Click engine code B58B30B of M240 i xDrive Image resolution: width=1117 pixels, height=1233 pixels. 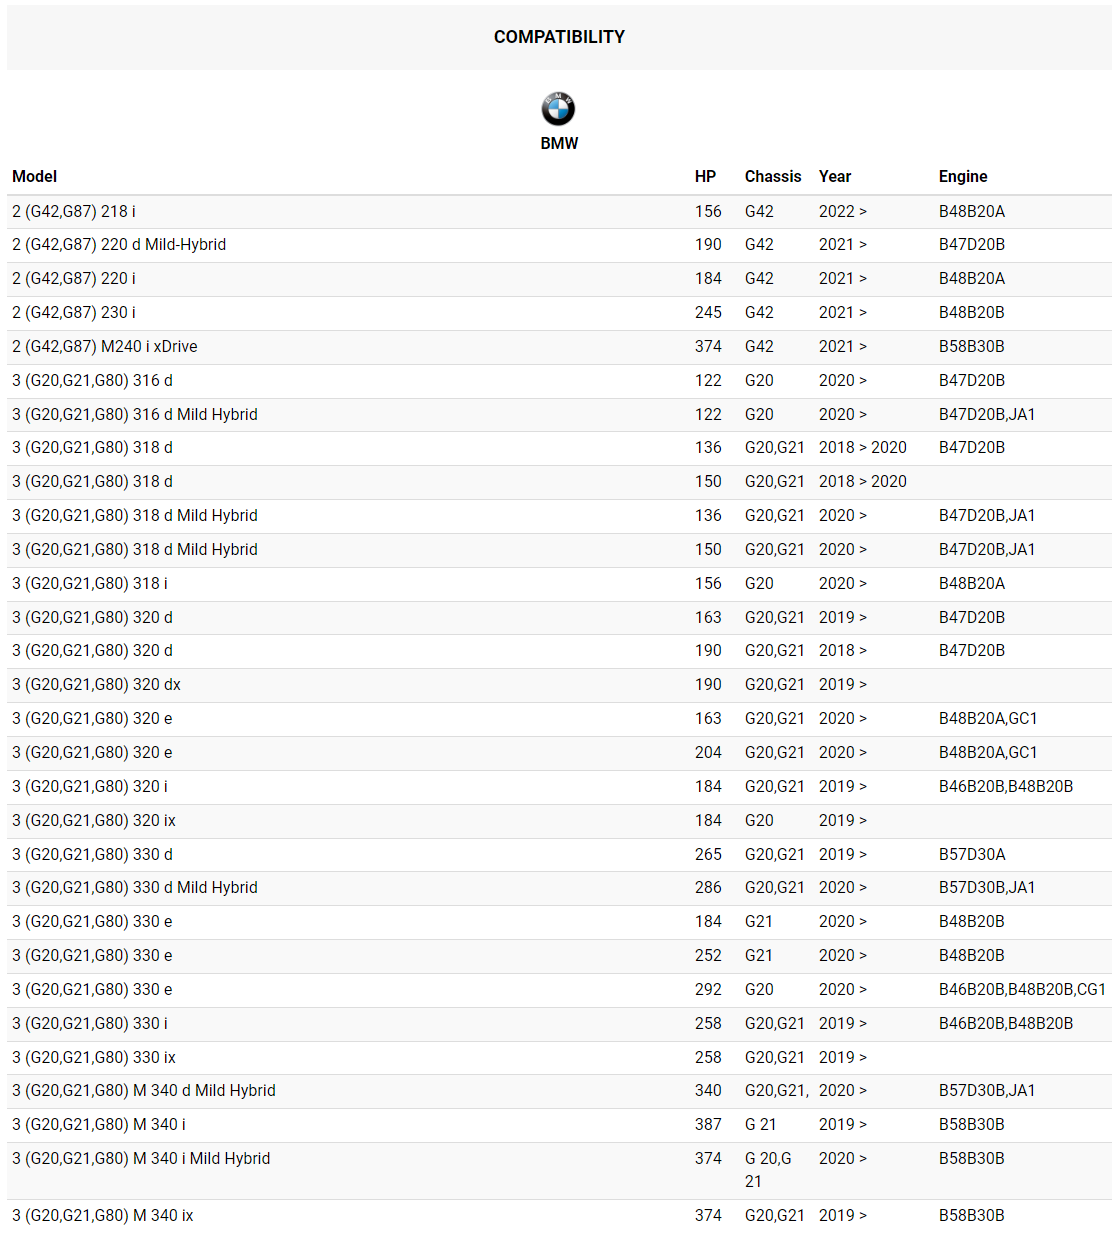(x=972, y=346)
